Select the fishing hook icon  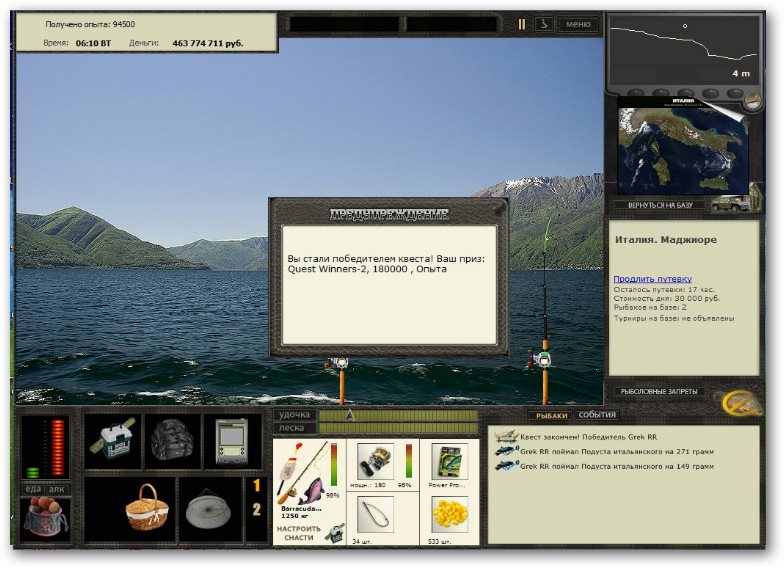pos(375,515)
